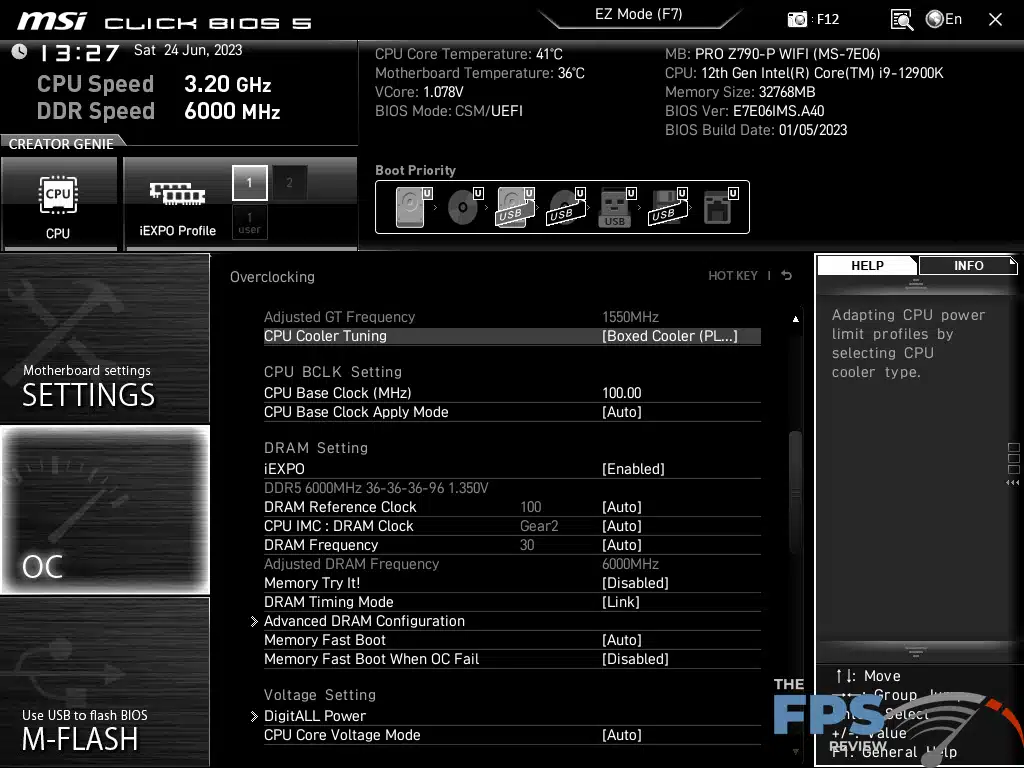Click the CPU chip icon in Creator Genie

tap(58, 195)
